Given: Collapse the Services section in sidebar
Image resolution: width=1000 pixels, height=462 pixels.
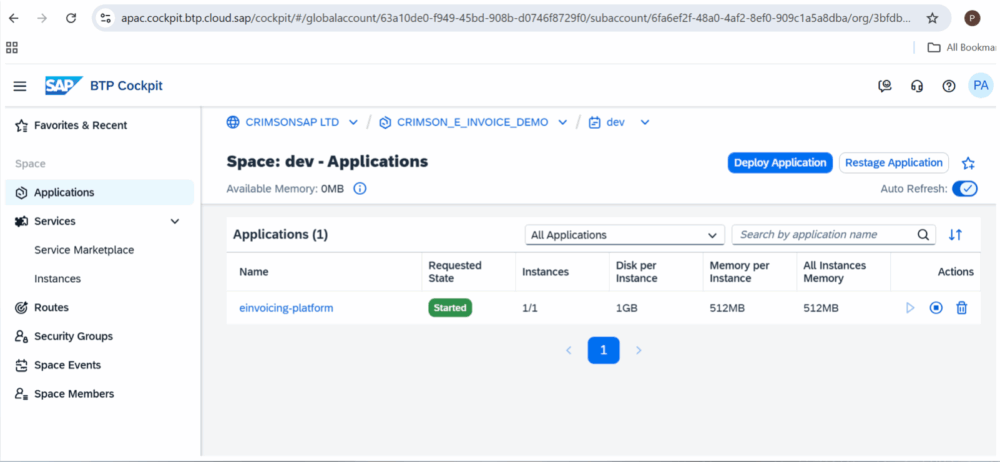Looking at the screenshot, I should coord(175,221).
